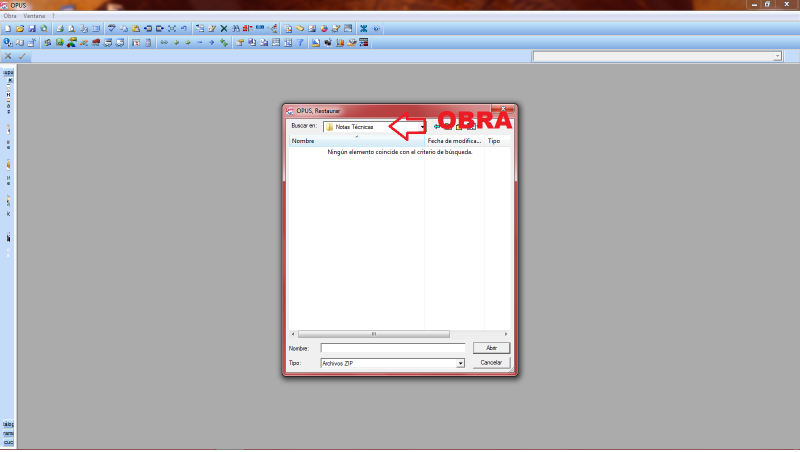Click the Open folder toolbar icon
This screenshot has height=452, width=800.
click(x=19, y=29)
